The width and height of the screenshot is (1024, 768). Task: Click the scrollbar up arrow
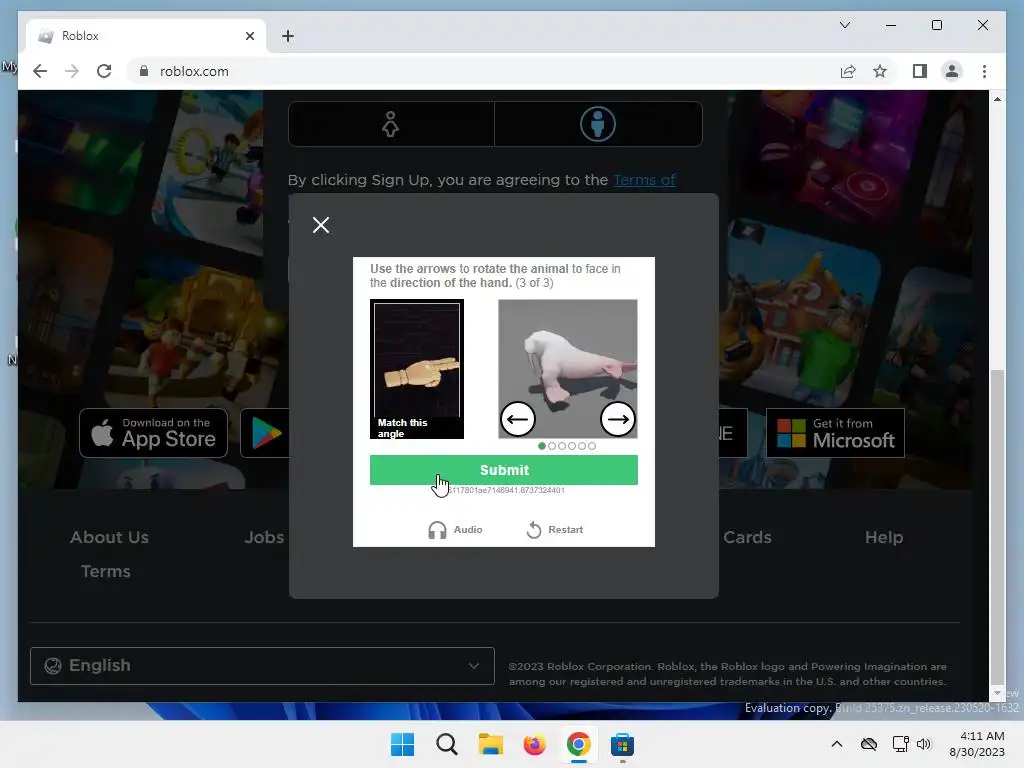click(997, 99)
